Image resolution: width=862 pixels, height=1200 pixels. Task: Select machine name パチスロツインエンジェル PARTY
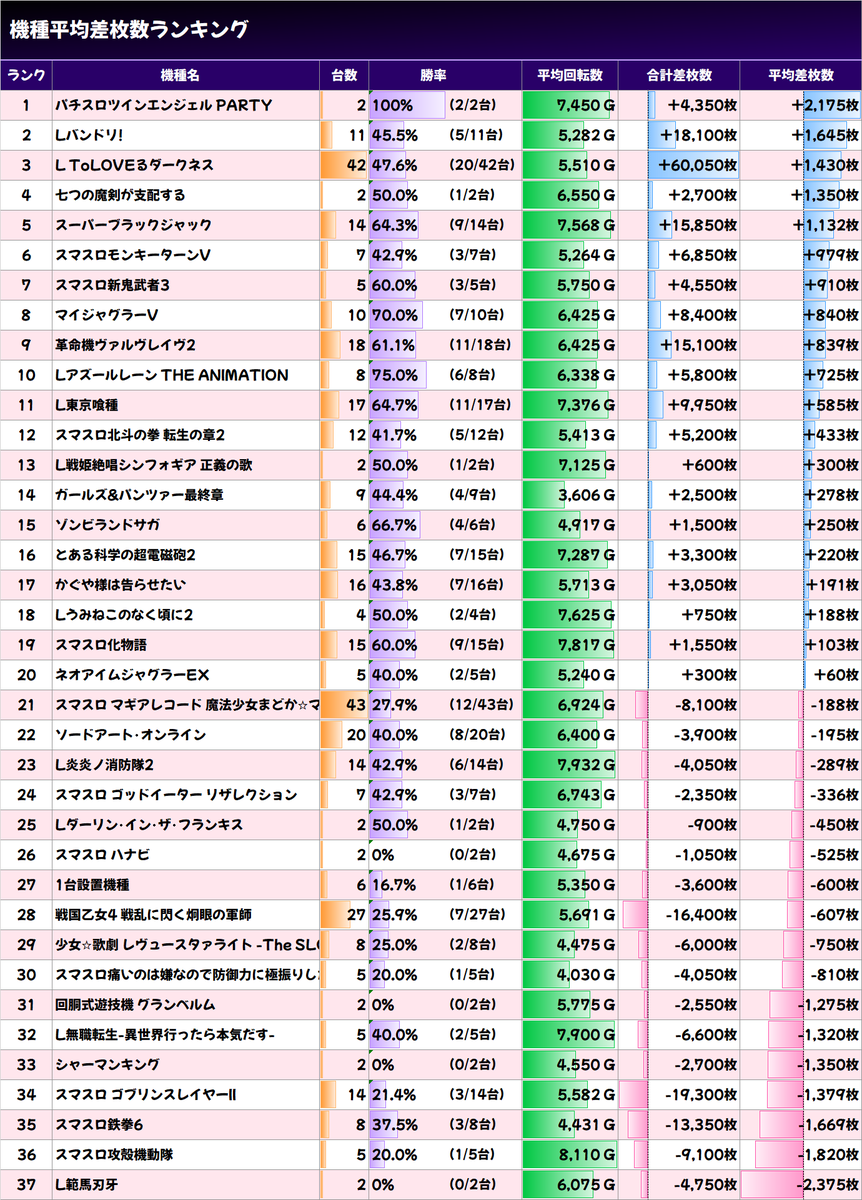(163, 105)
